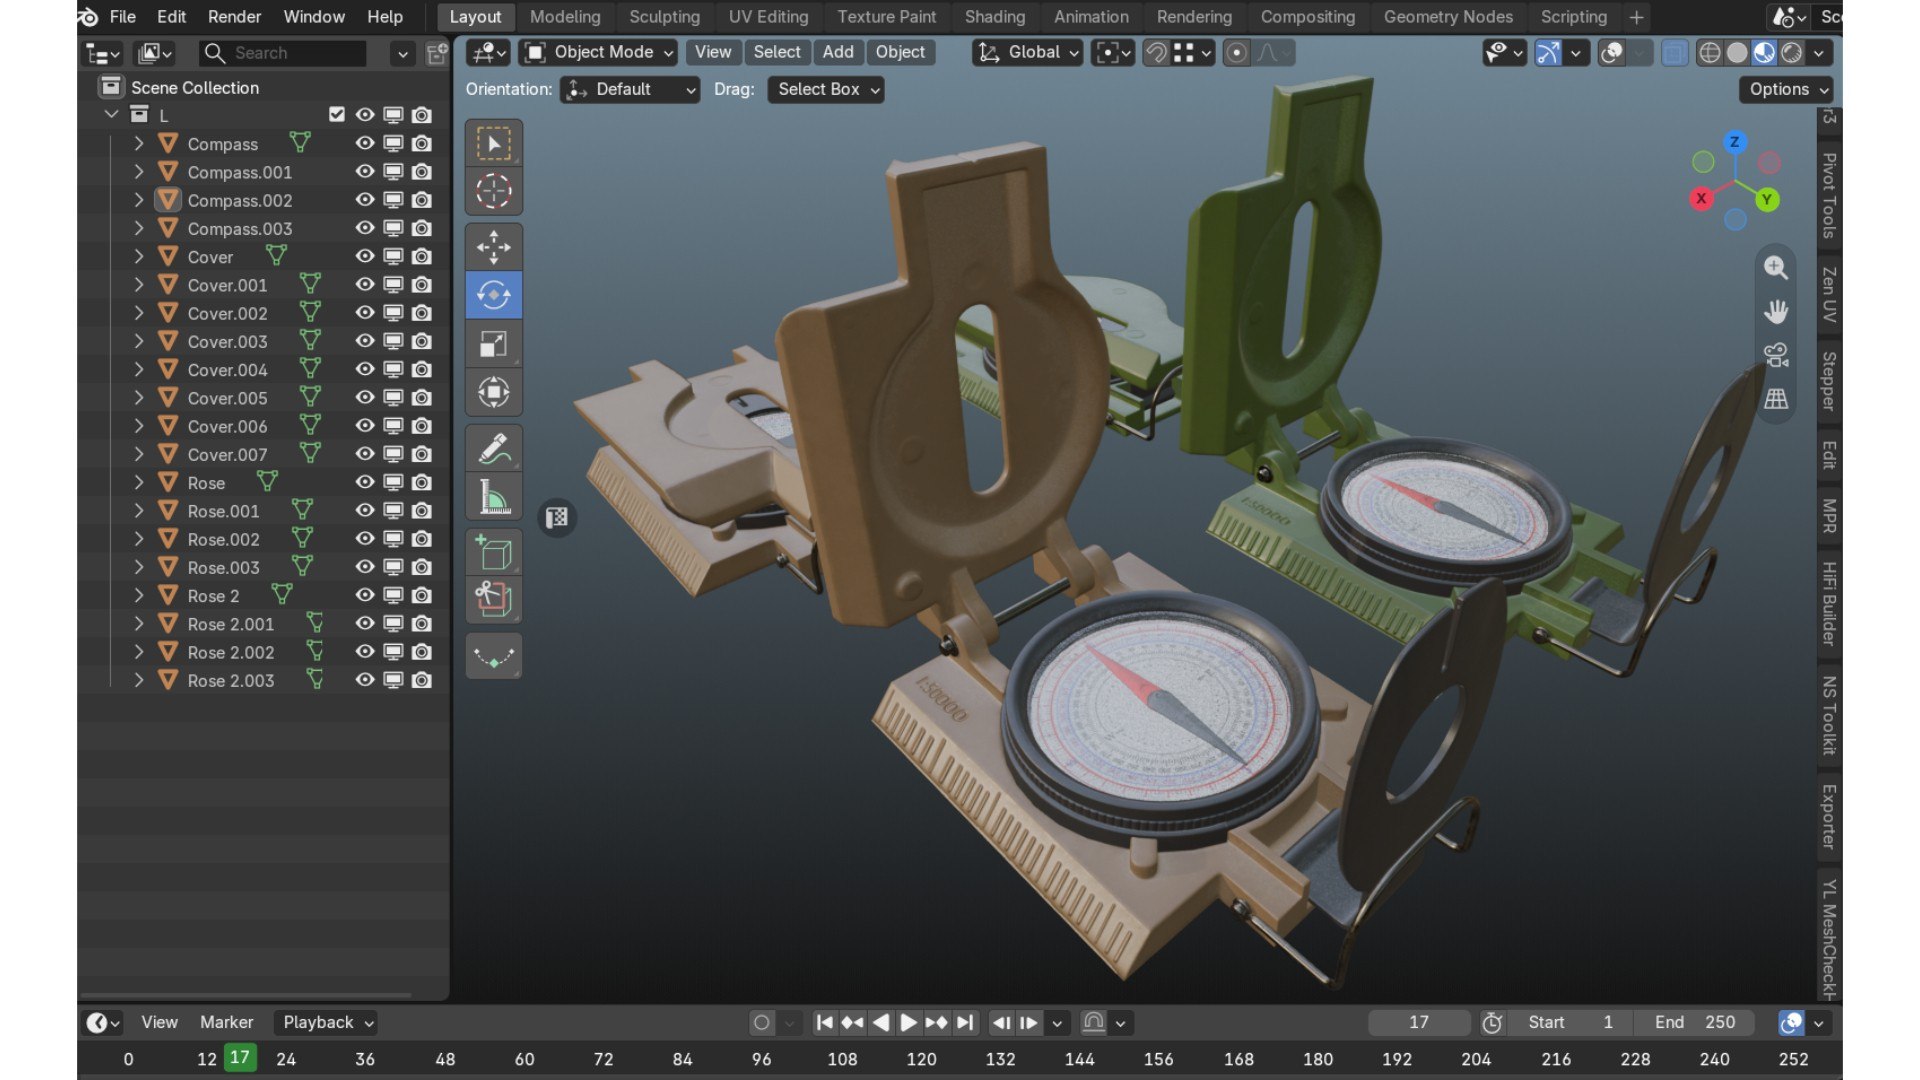Viewport: 1920px width, 1080px height.
Task: Hide Compass.002 in viewport
Action: pyautogui.click(x=365, y=200)
